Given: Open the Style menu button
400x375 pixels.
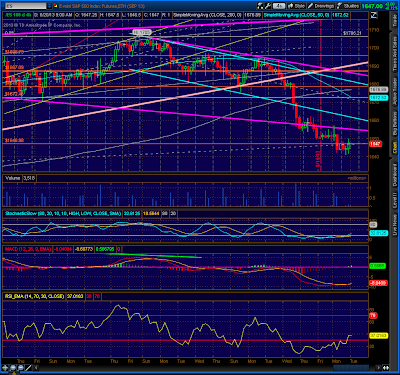Looking at the screenshot, I should click(296, 6).
